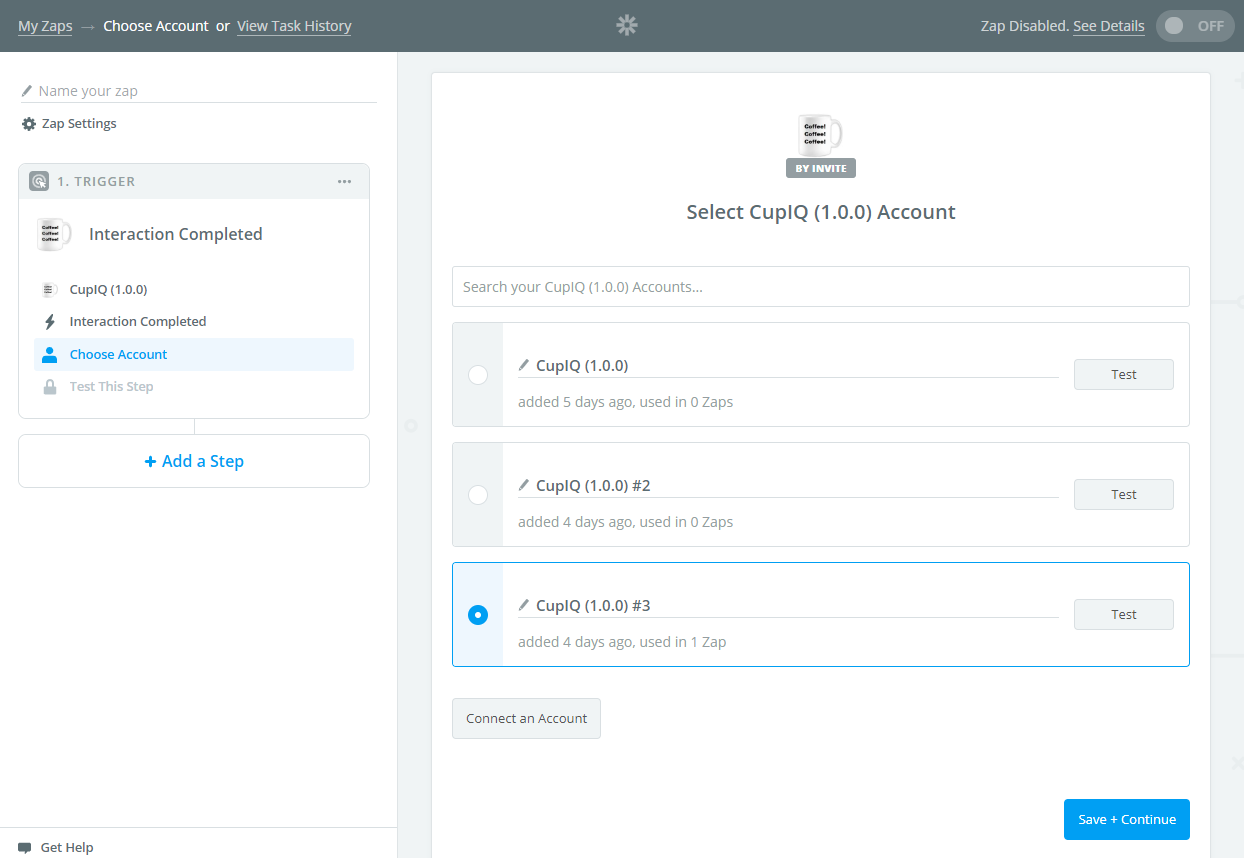This screenshot has height=858, width=1244.
Task: Select the CupIQ (1.0.0) account radio button
Action: point(478,374)
